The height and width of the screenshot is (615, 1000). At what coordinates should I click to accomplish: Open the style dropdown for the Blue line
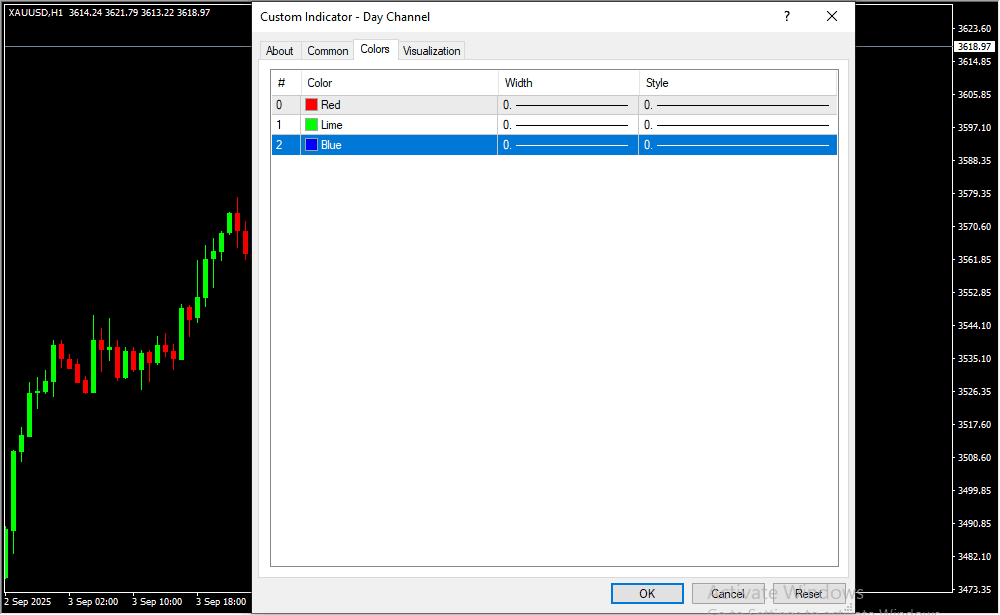[737, 145]
